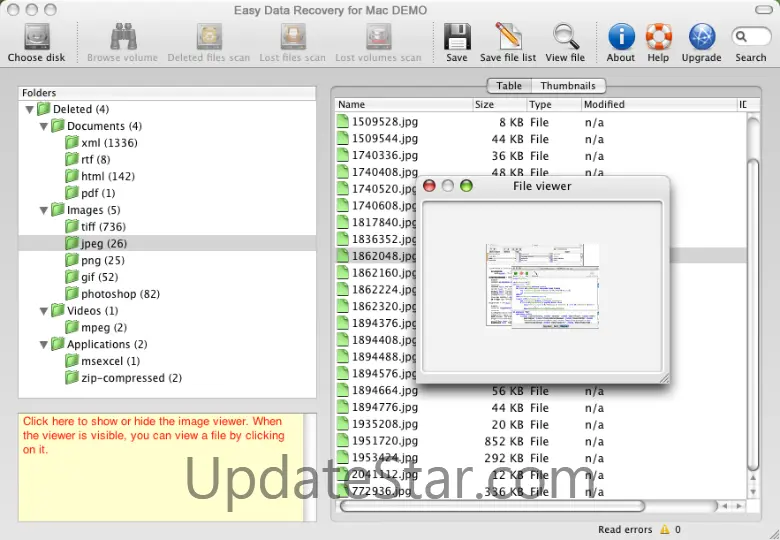The width and height of the screenshot is (780, 540).
Task: Open the About info icon
Action: click(621, 37)
